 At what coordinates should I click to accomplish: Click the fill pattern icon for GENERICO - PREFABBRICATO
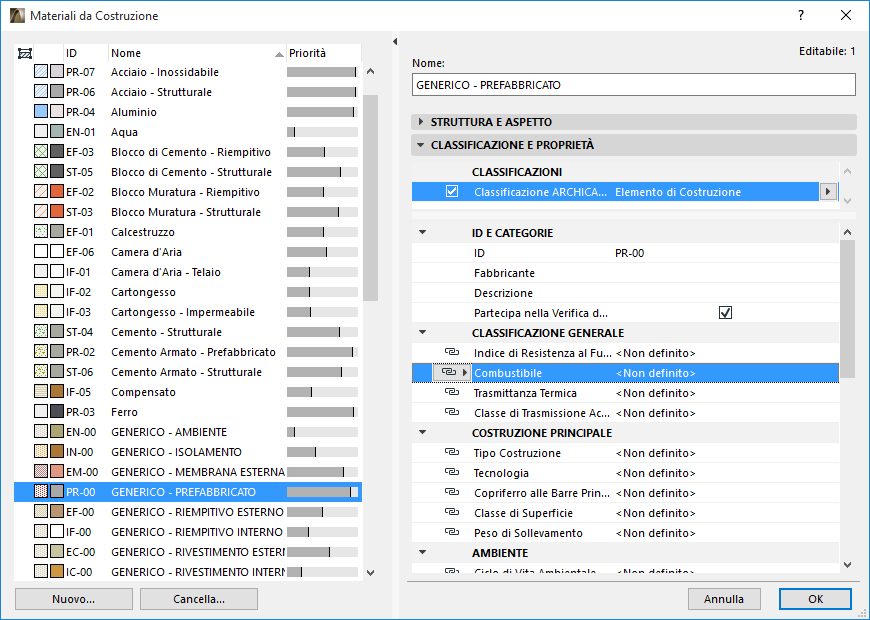click(x=41, y=491)
